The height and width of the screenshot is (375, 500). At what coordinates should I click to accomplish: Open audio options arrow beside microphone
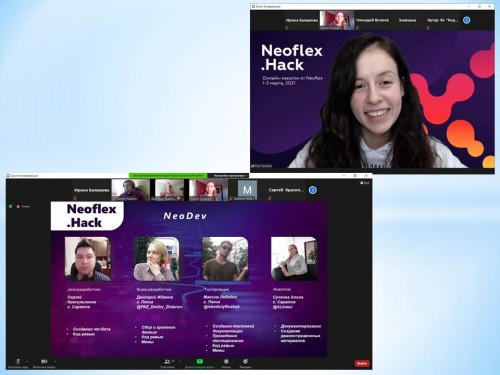[x=27, y=361]
